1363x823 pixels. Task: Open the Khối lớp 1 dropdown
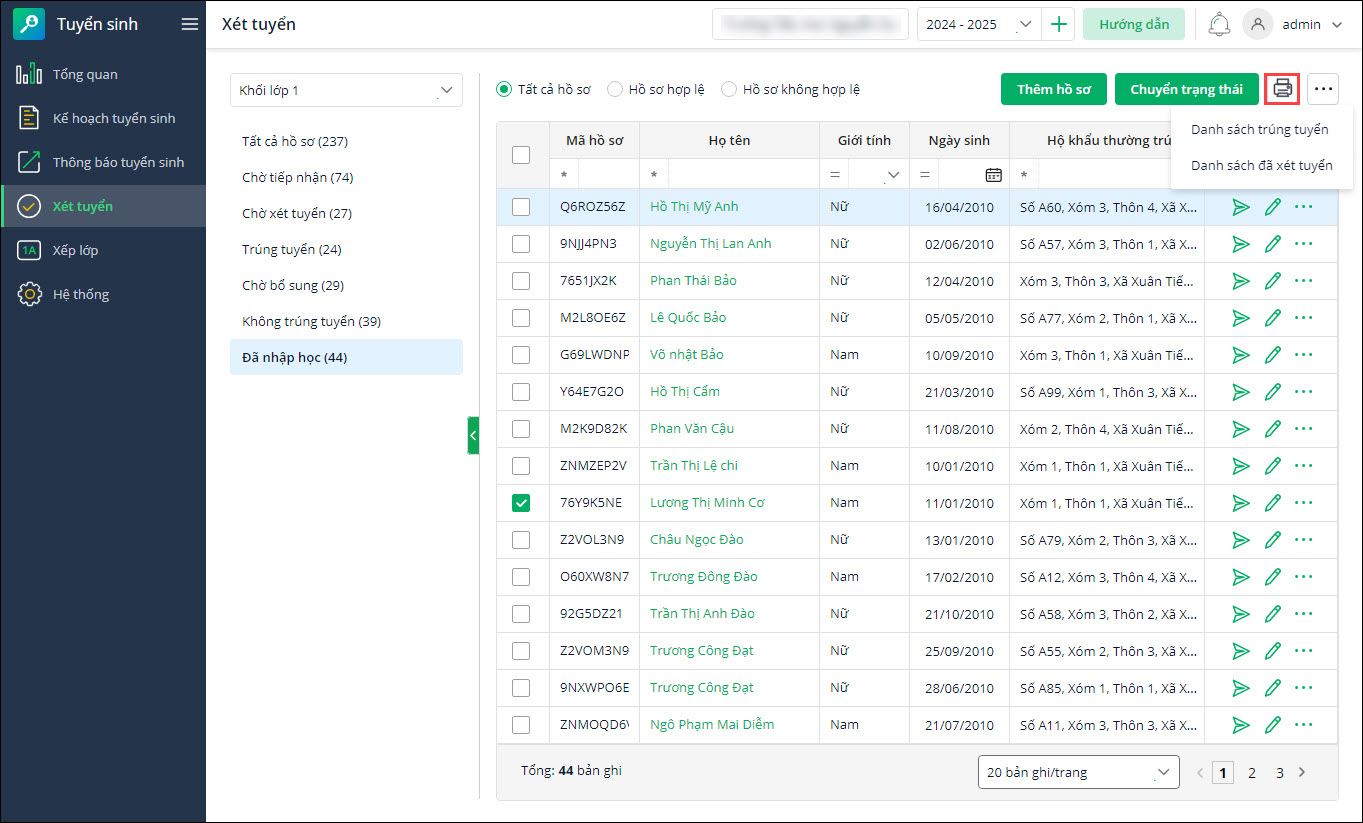[346, 90]
